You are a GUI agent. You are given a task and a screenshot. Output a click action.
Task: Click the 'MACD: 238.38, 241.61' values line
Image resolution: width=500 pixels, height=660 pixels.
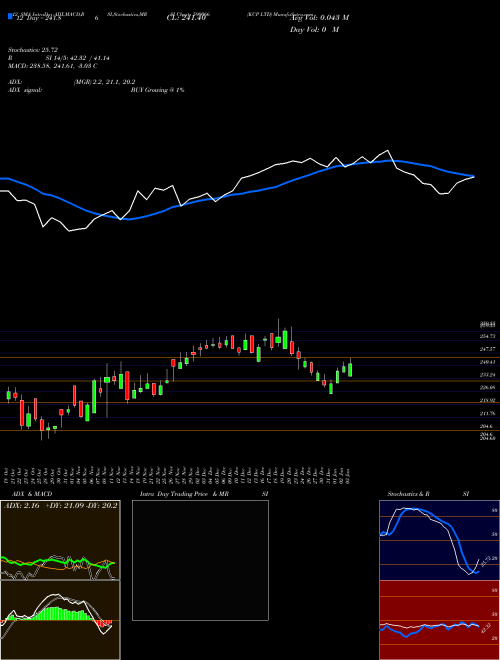coord(53,66)
